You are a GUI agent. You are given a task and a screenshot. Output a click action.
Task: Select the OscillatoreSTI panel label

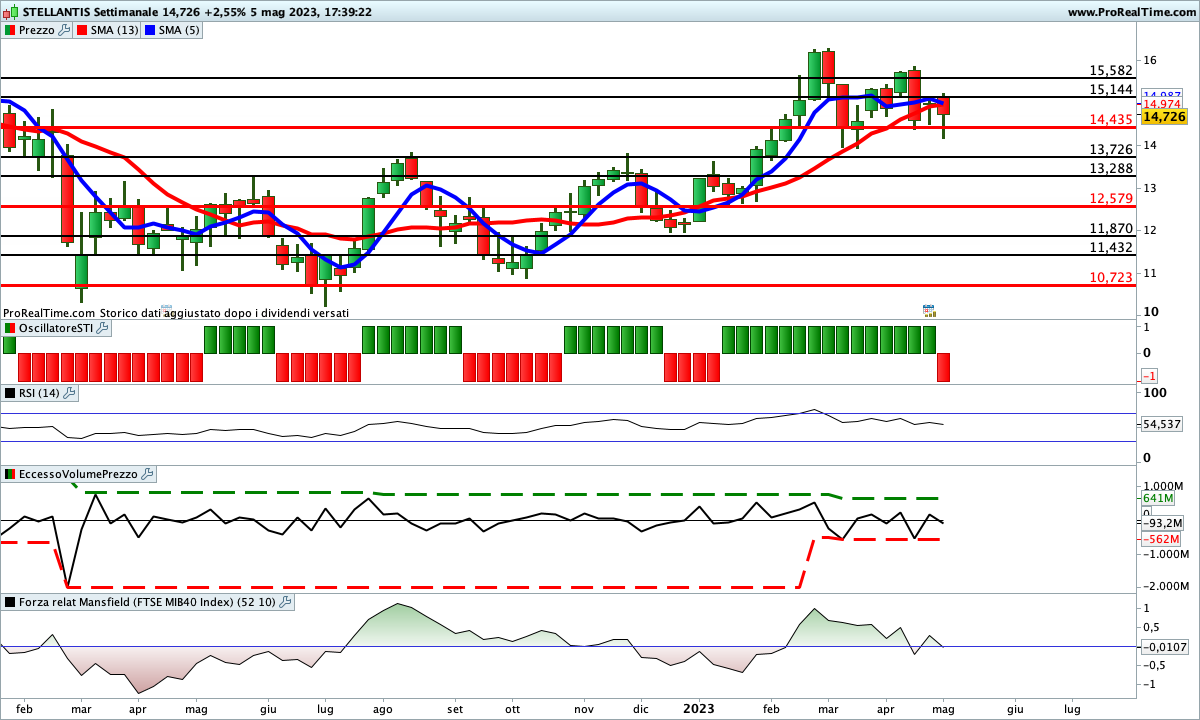[56, 328]
